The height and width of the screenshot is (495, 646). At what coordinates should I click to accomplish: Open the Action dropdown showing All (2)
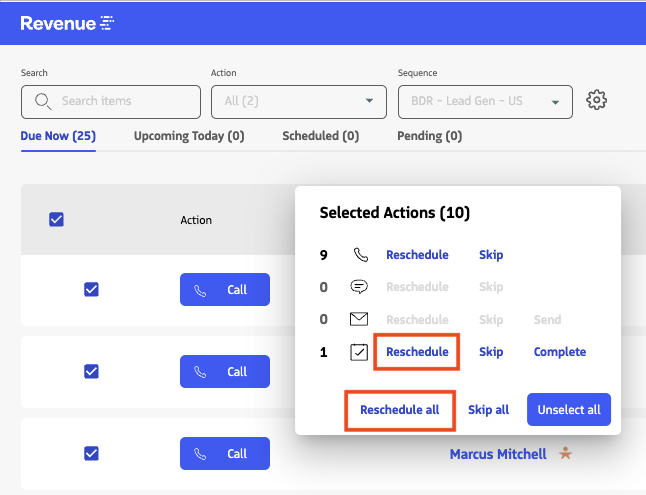(x=299, y=102)
